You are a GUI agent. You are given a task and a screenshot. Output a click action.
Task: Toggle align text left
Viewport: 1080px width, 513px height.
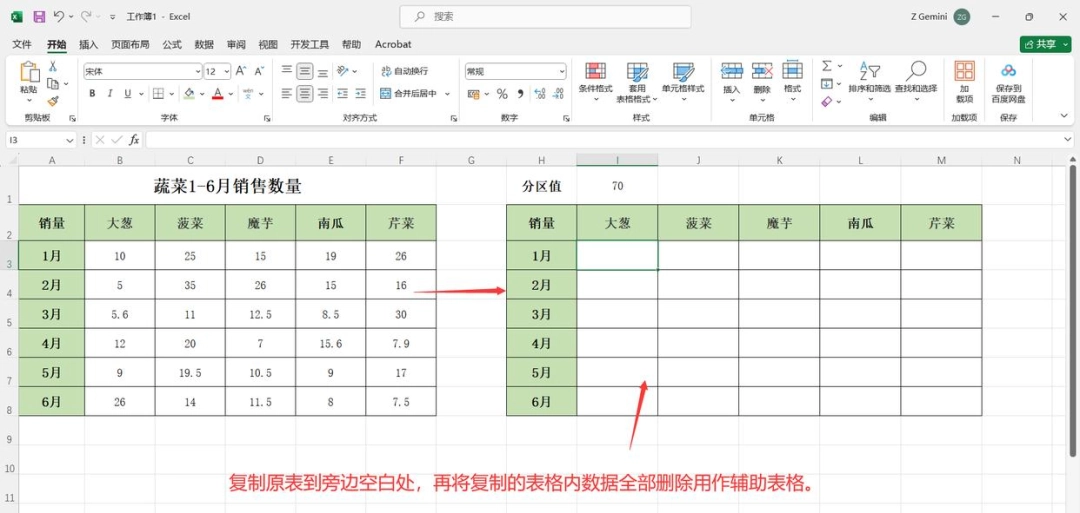pyautogui.click(x=287, y=94)
